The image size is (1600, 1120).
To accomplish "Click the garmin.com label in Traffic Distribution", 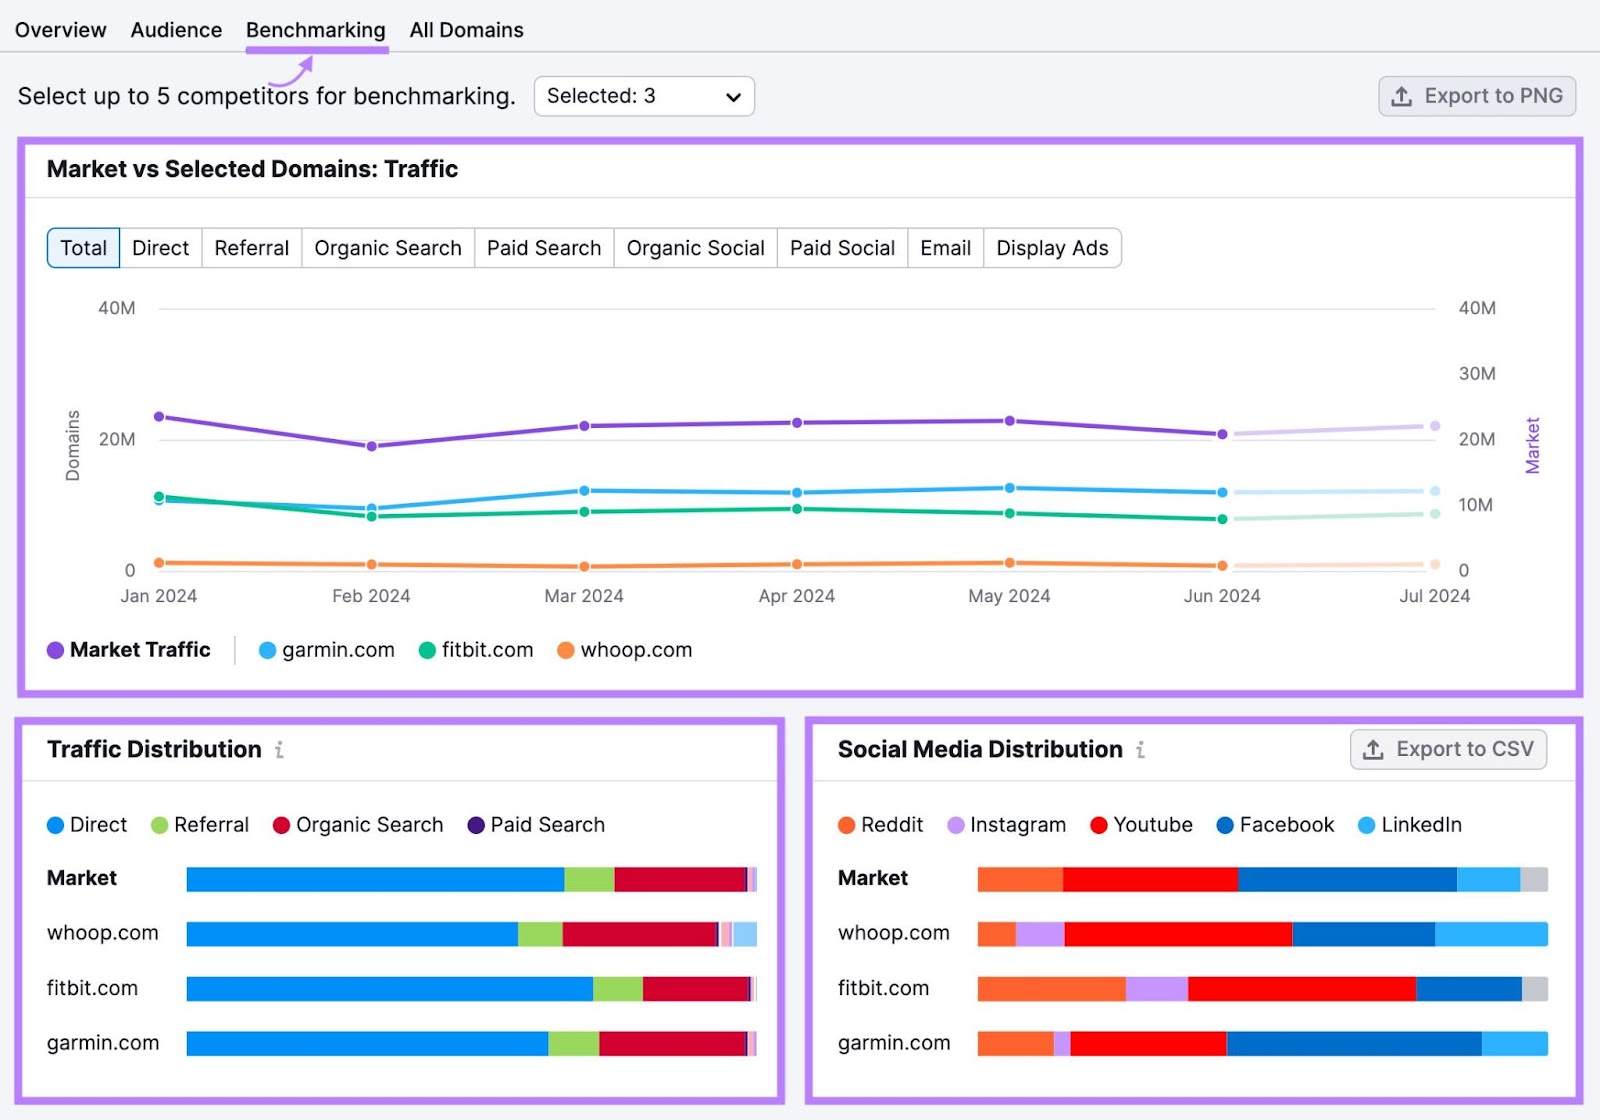I will [103, 1043].
